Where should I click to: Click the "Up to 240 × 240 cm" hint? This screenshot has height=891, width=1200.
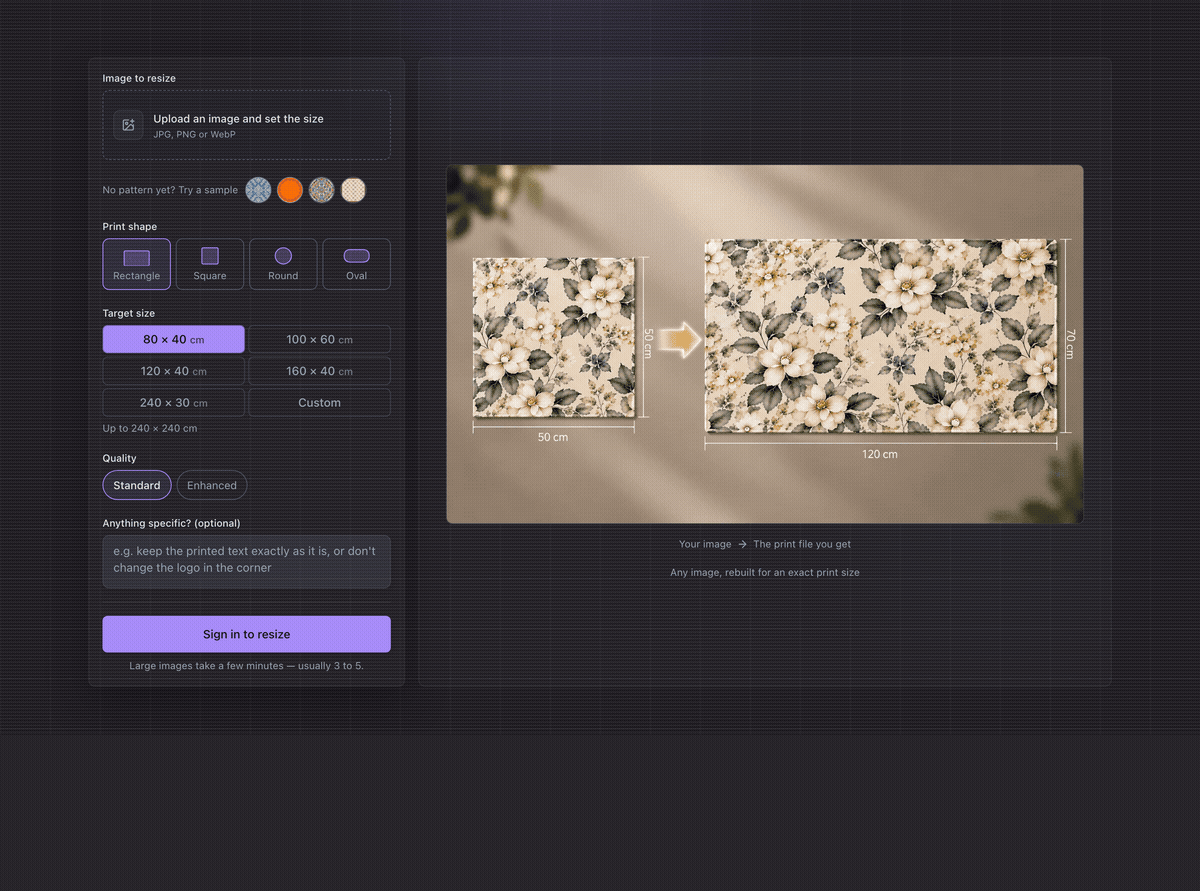(x=150, y=428)
